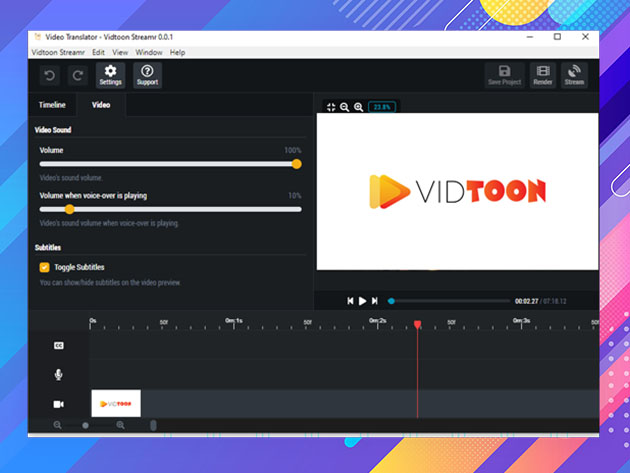The height and width of the screenshot is (473, 630).
Task: Play the video preview
Action: 362,301
